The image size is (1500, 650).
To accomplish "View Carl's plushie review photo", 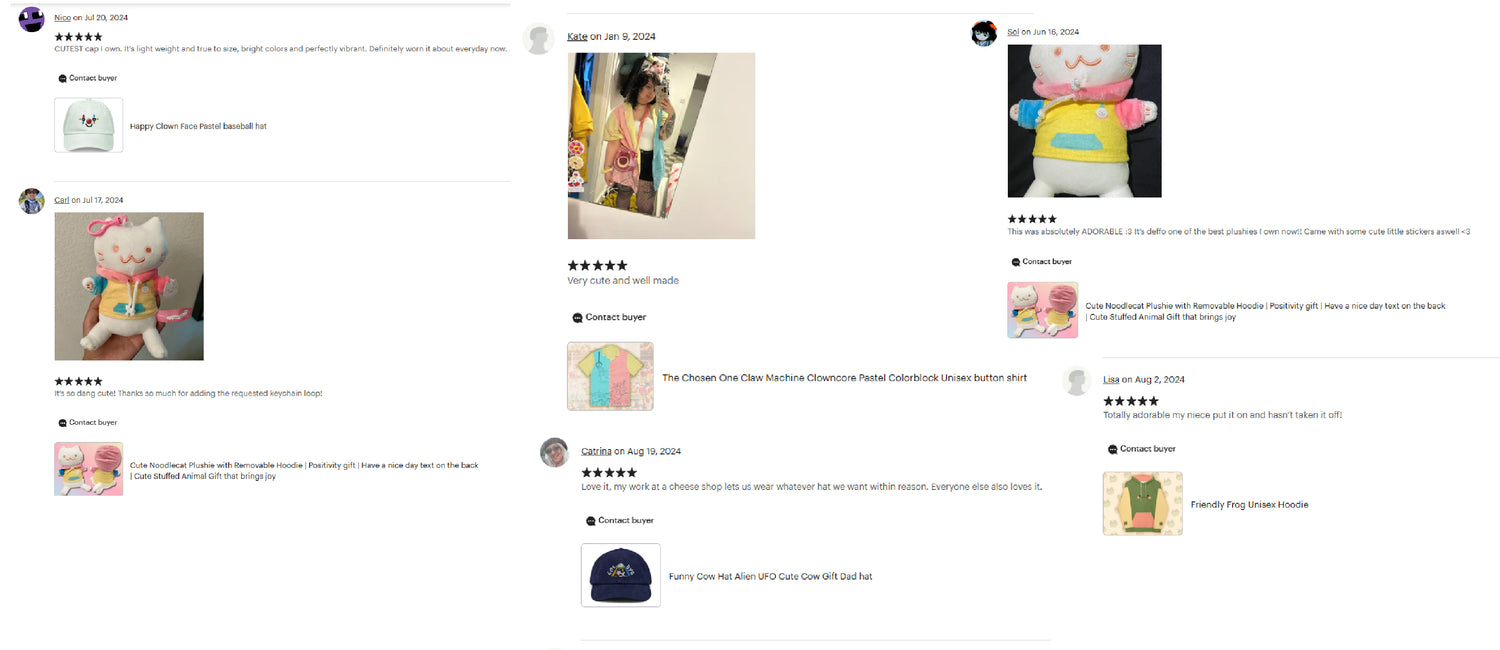I will click(129, 286).
